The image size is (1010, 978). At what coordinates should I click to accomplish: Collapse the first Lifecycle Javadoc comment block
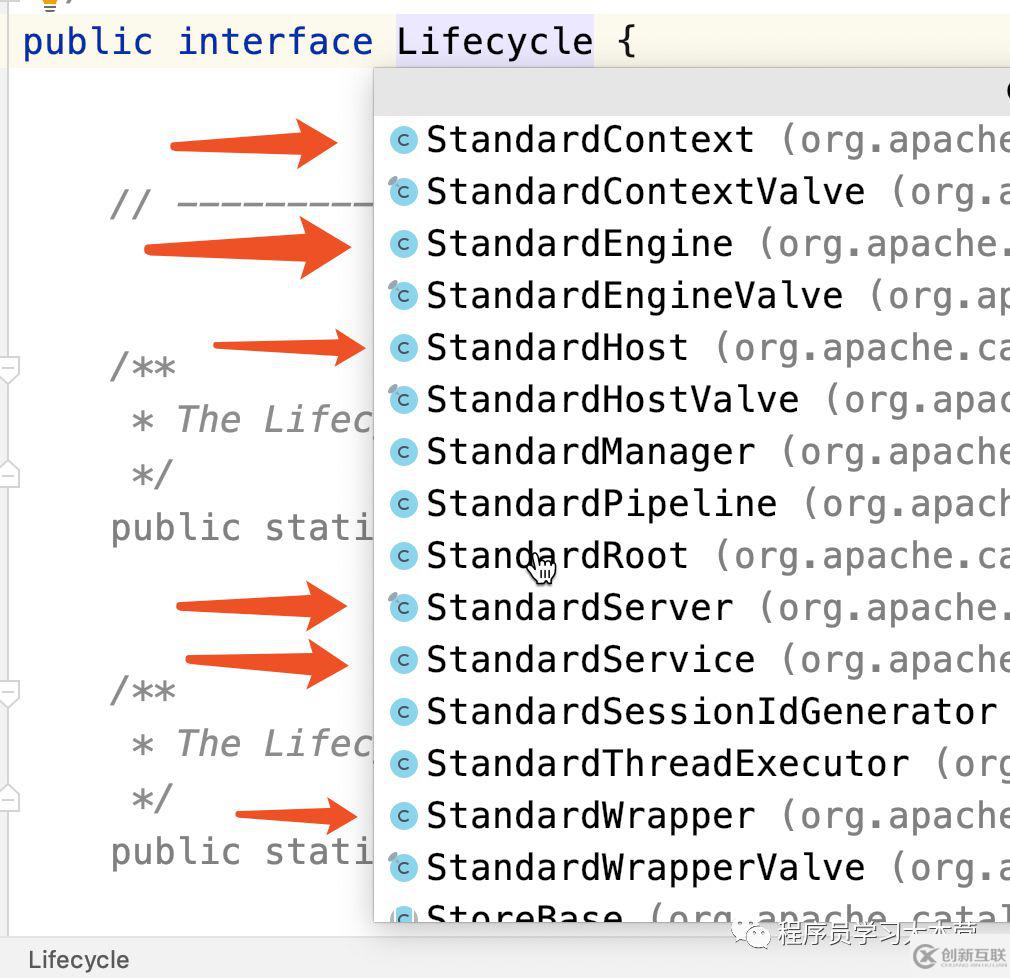(x=8, y=369)
